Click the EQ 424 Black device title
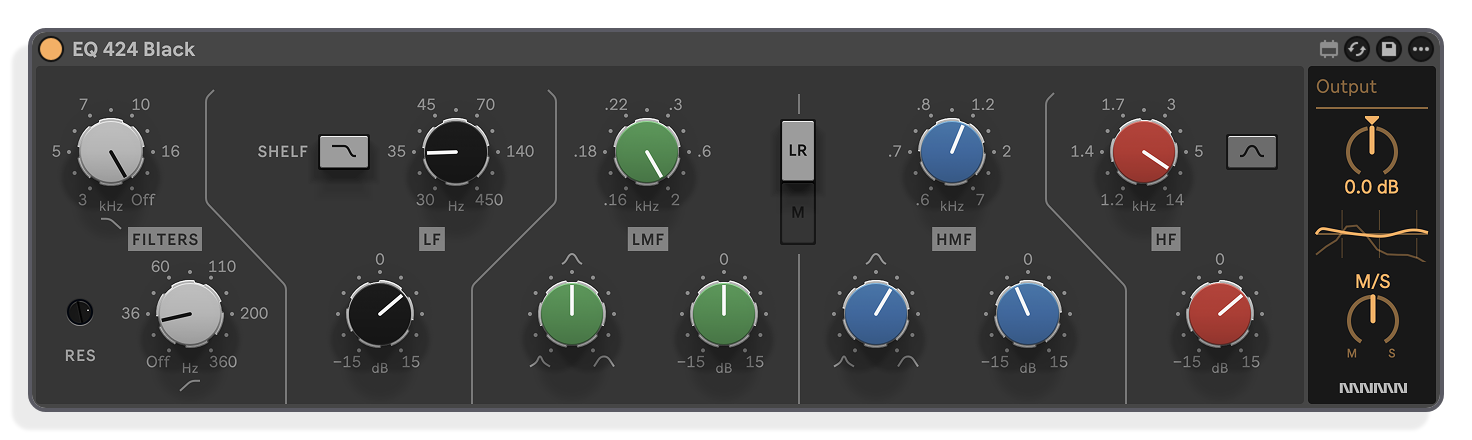Screen dimensions: 1472x440 (133, 49)
